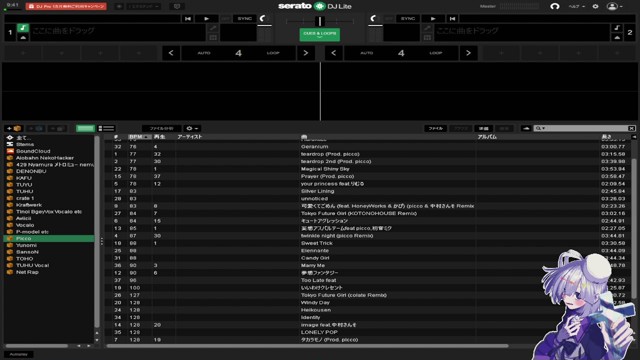Click play on deck 1
640x360 pixels.
pos(207,18)
